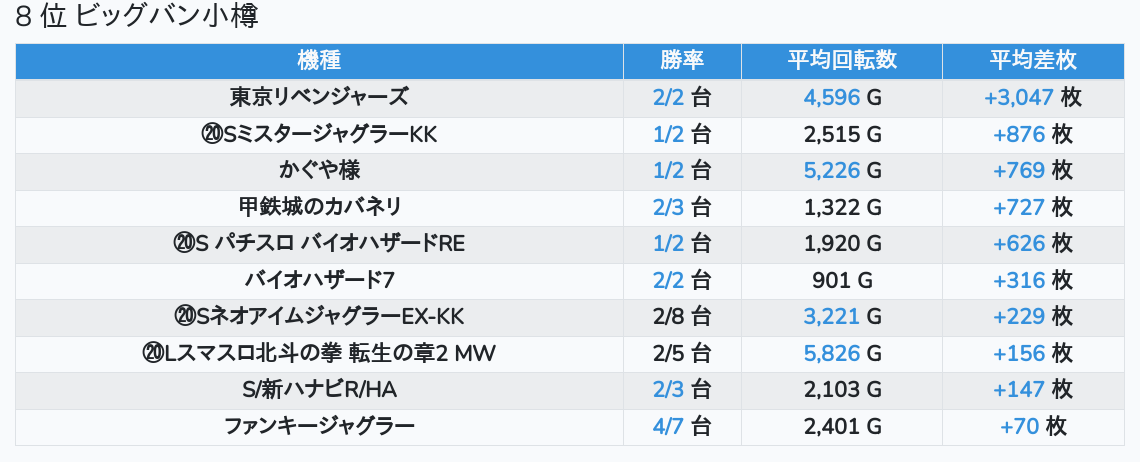Select the SミスタージャグラーKK row name

(x=319, y=134)
